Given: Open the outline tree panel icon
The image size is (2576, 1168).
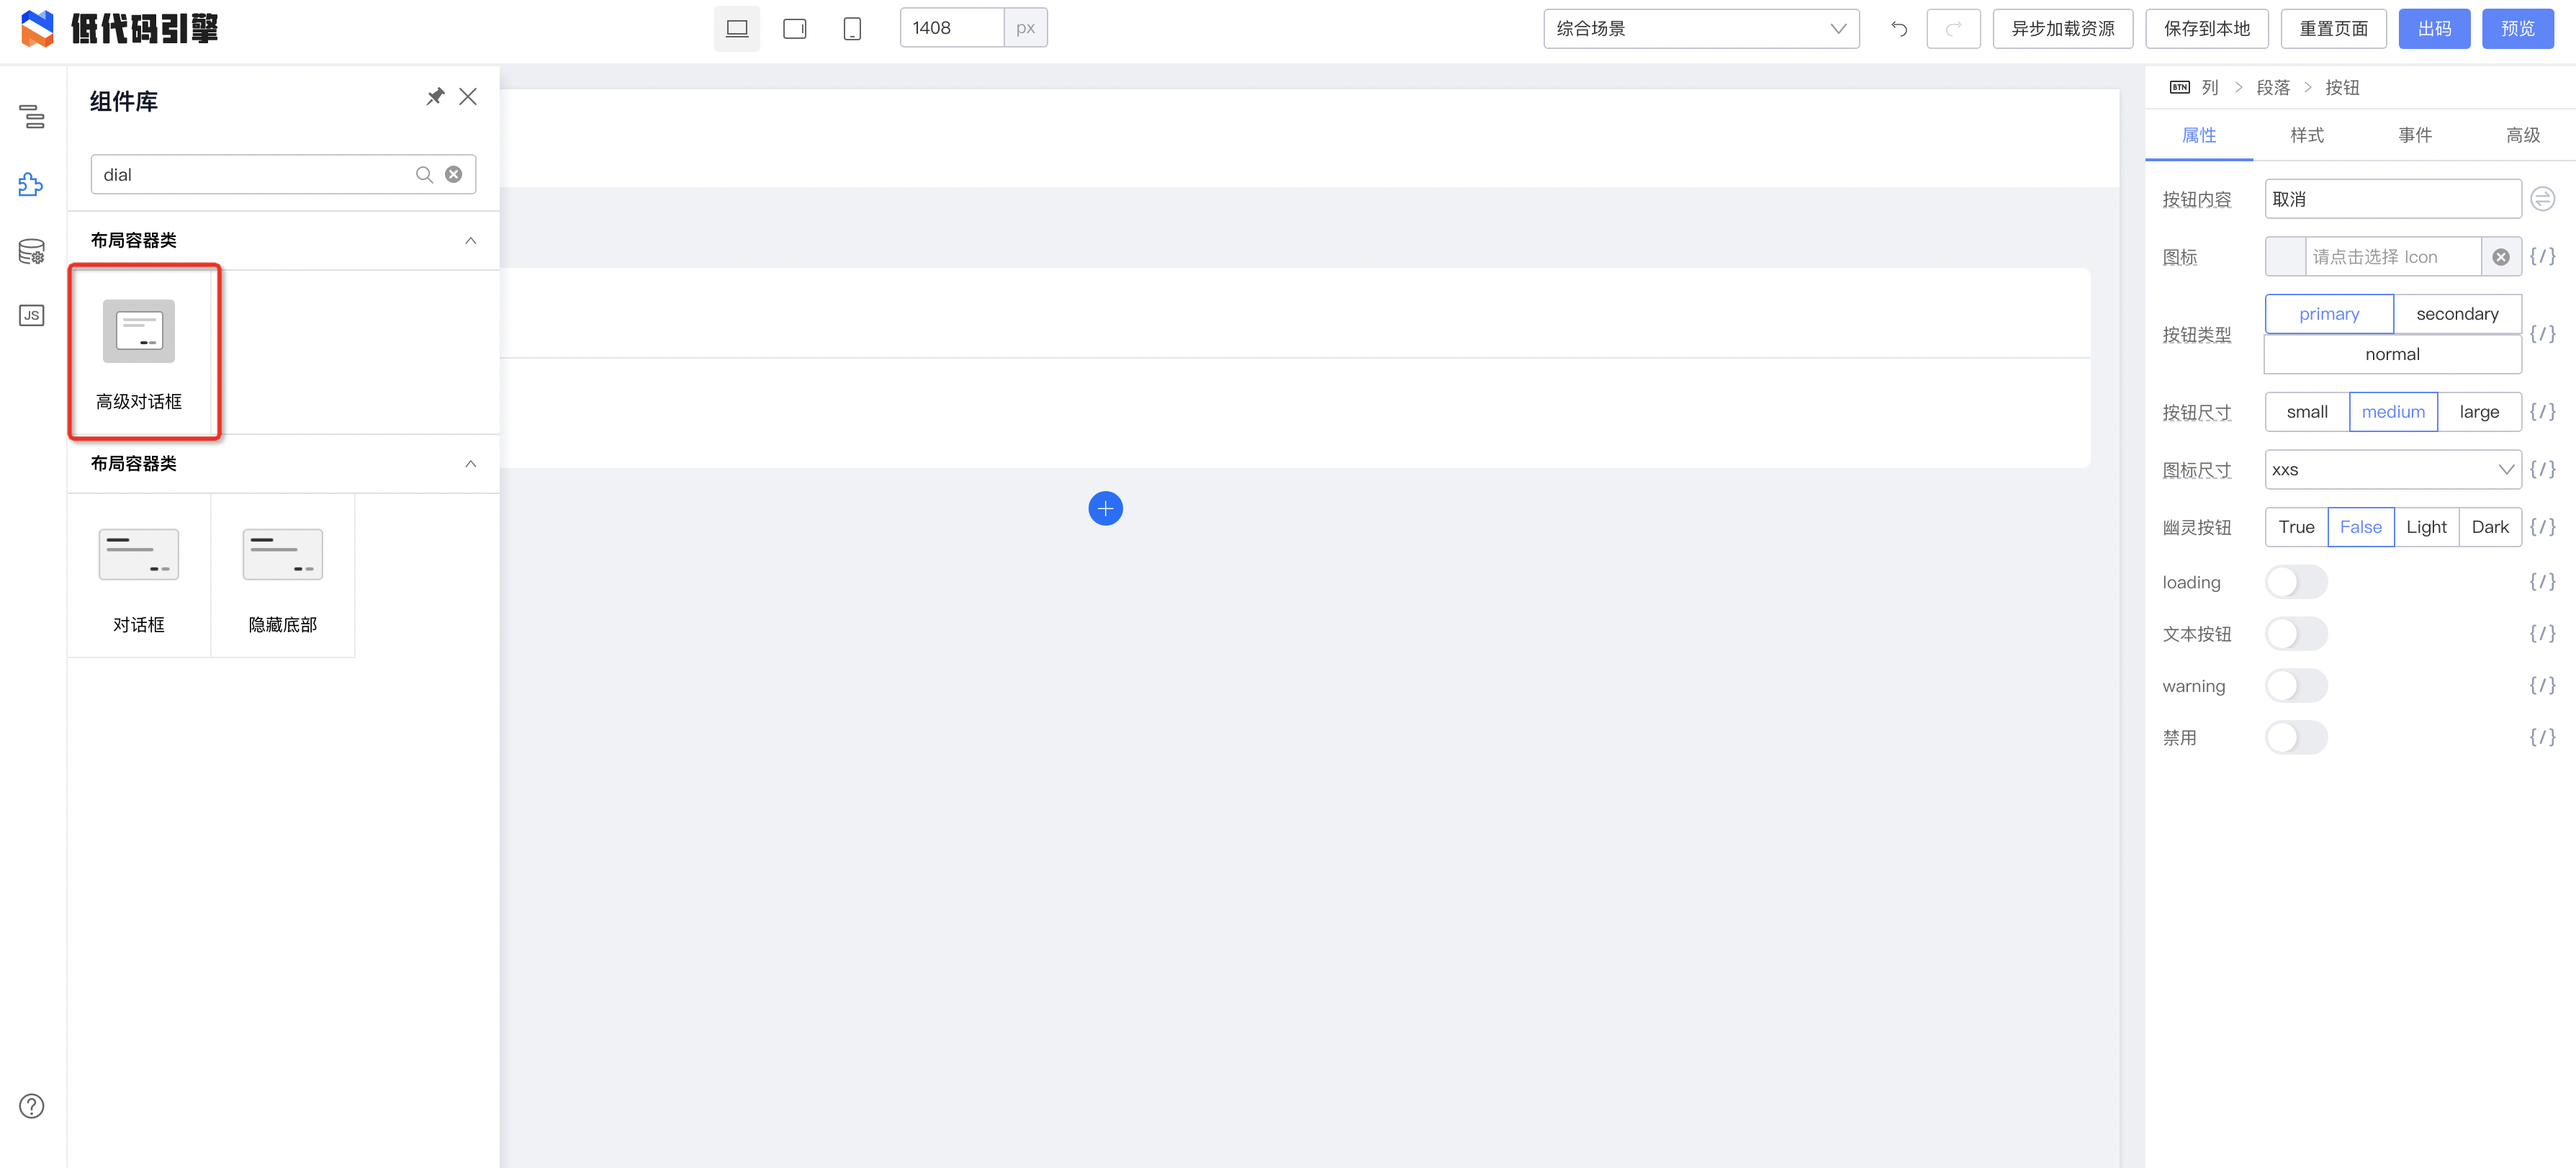Looking at the screenshot, I should tap(32, 117).
